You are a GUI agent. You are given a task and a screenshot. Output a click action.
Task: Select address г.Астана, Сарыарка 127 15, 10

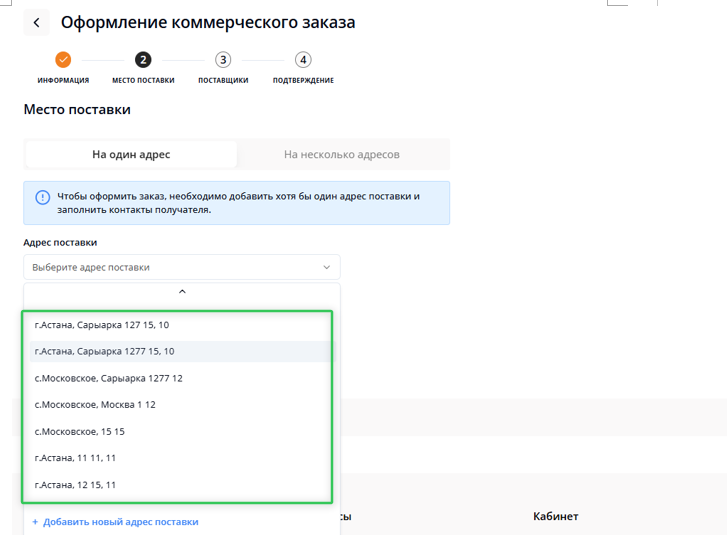point(102,325)
